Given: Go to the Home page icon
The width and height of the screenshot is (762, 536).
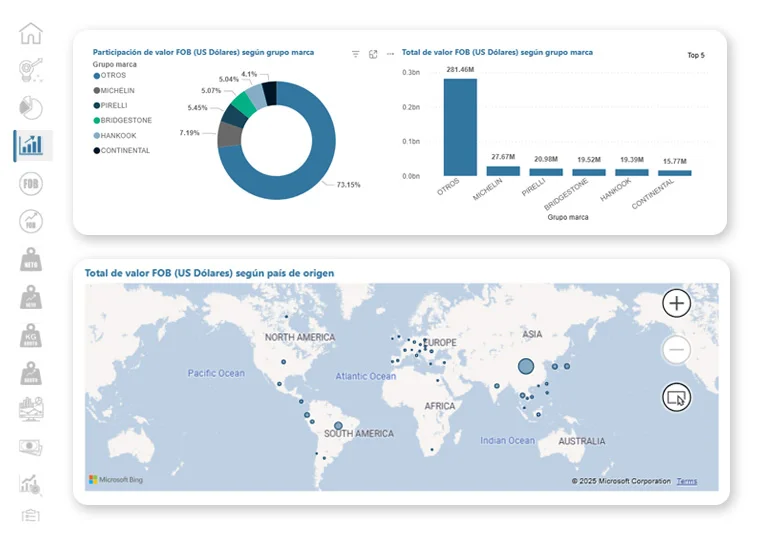Looking at the screenshot, I should pyautogui.click(x=31, y=34).
